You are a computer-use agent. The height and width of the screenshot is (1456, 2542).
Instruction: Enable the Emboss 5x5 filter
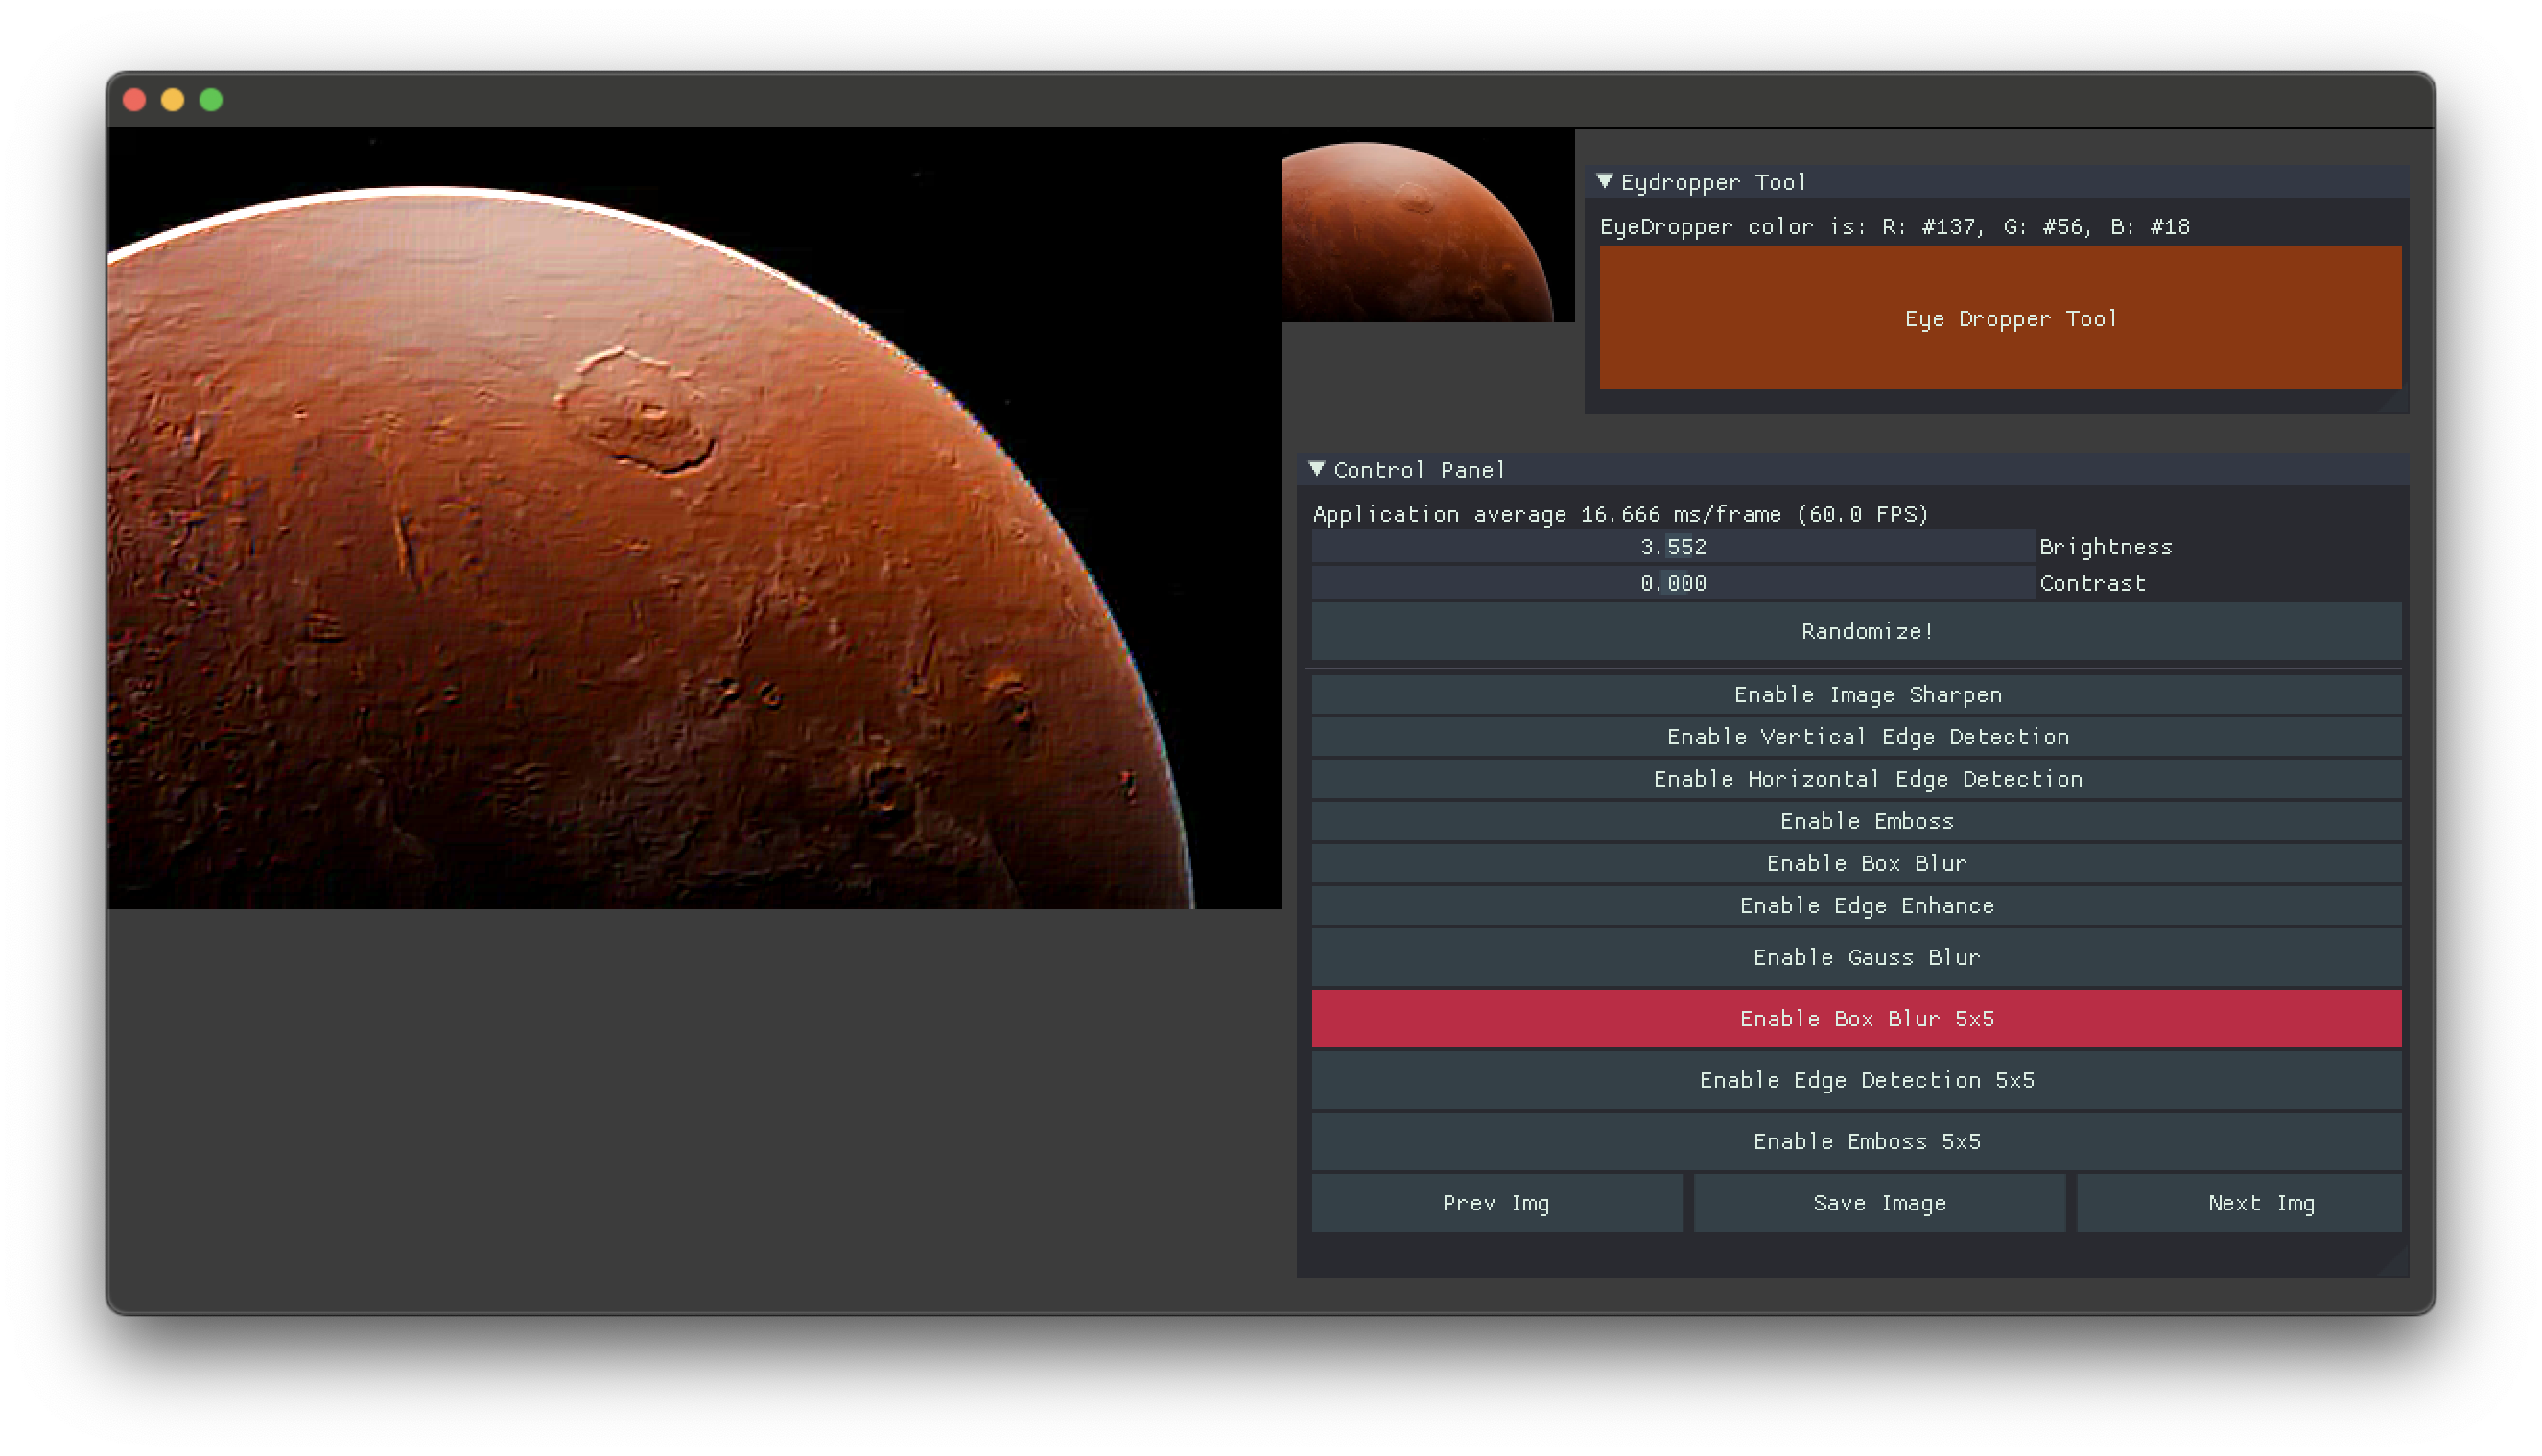point(1856,1141)
